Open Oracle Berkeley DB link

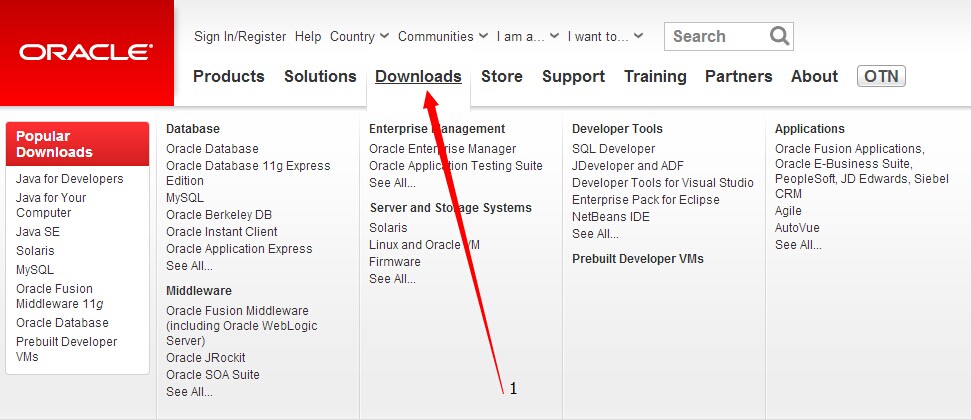[x=219, y=215]
